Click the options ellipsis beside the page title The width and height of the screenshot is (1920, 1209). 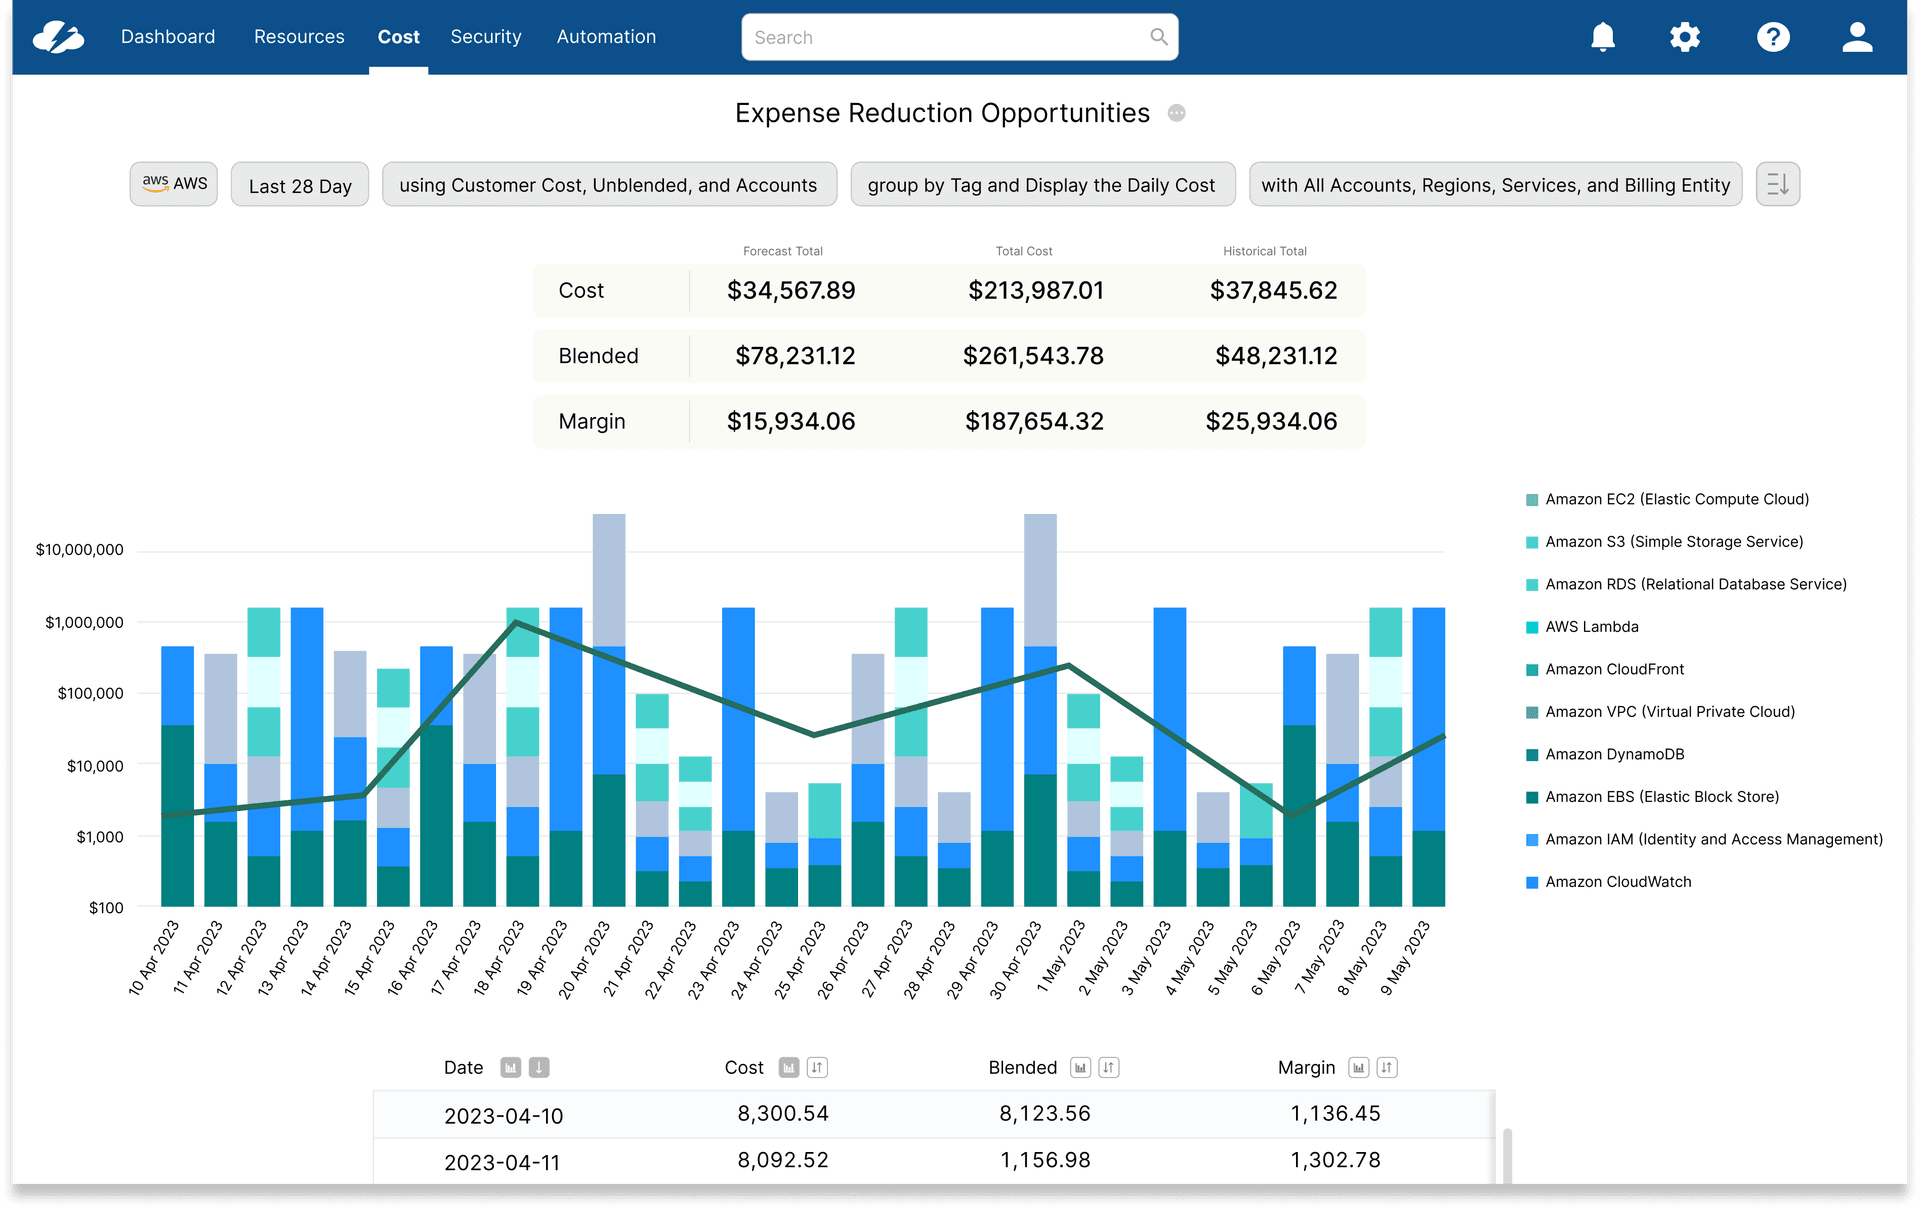pos(1177,113)
